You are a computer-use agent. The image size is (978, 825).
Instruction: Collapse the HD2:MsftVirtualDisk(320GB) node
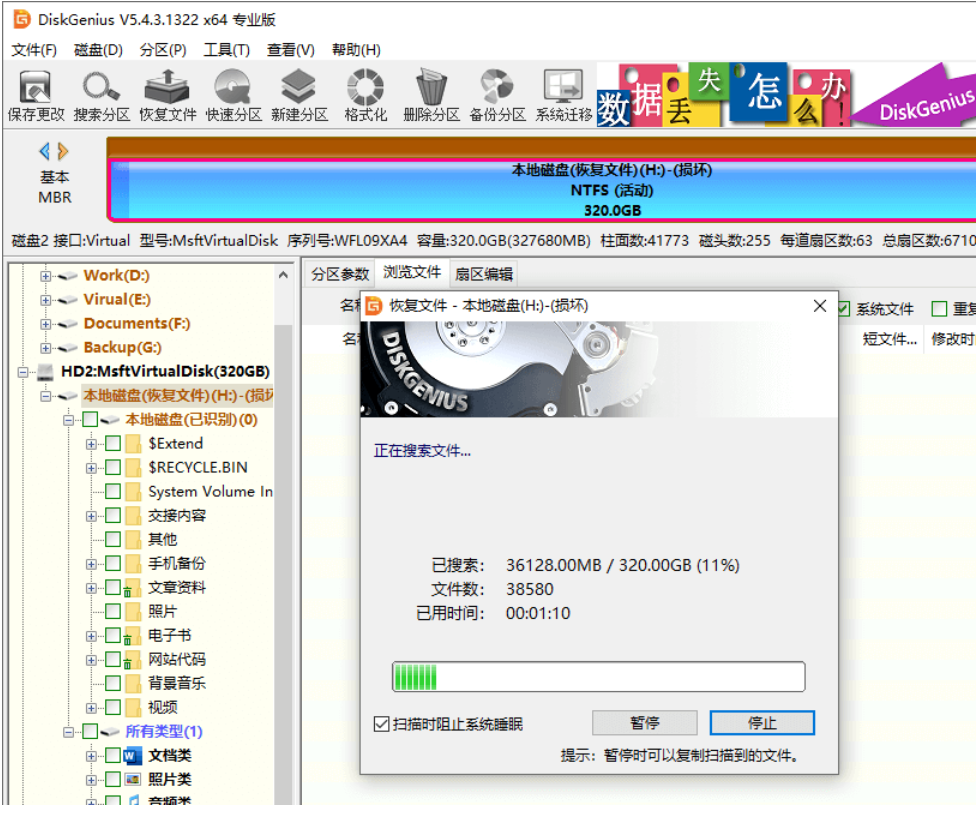click(22, 372)
